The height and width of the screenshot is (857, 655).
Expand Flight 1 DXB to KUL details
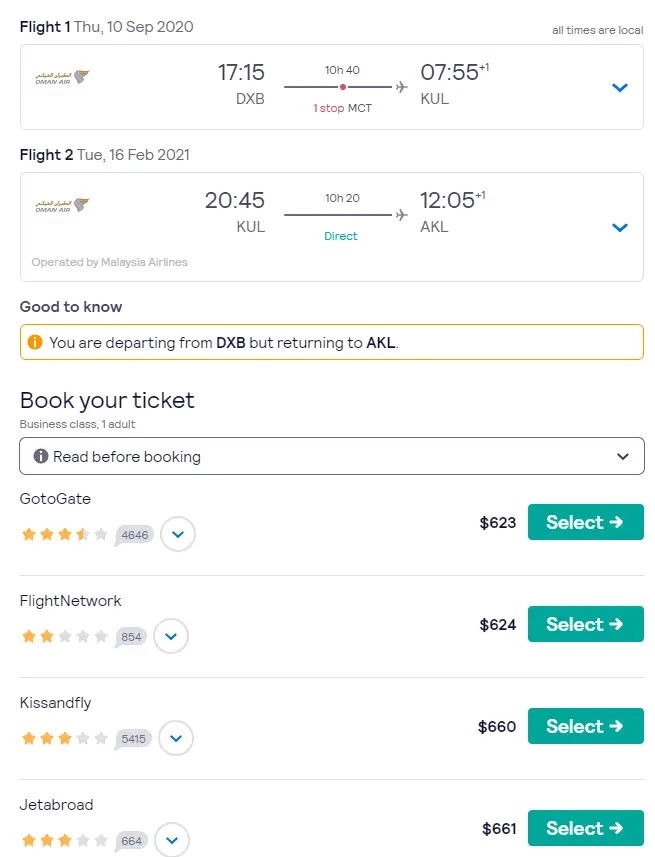619,87
